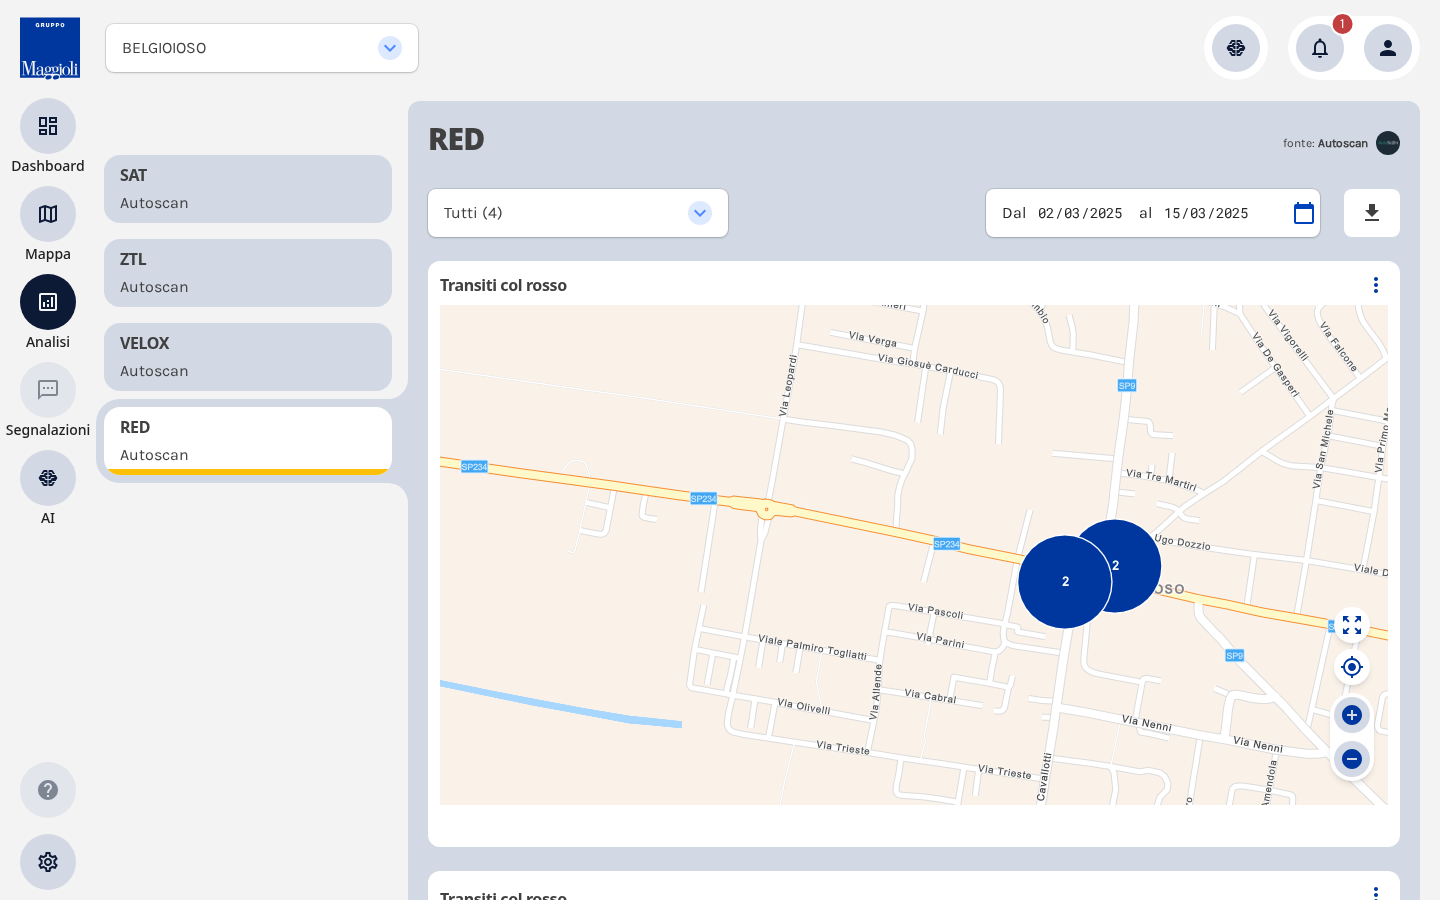This screenshot has height=900, width=1440.
Task: Click the RED page heading
Action: tap(456, 139)
